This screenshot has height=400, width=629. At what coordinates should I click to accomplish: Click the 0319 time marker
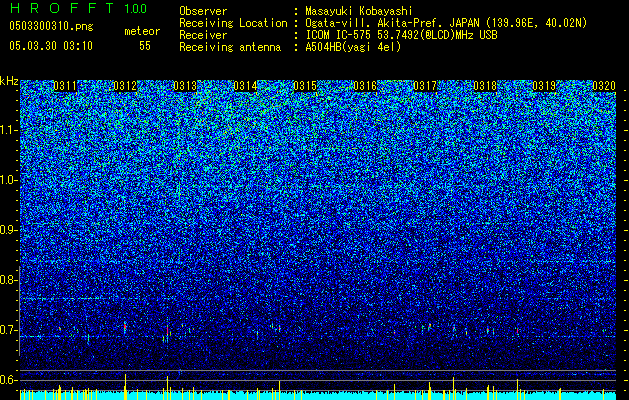(x=544, y=86)
